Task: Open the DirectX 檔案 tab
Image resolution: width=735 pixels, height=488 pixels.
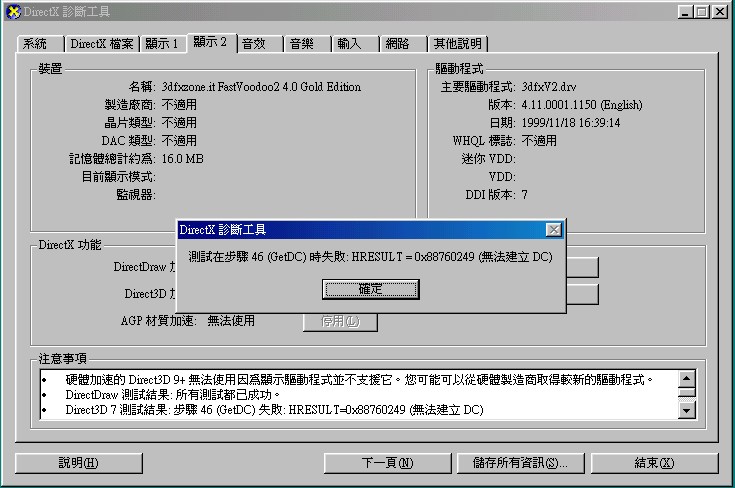Action: (x=102, y=44)
